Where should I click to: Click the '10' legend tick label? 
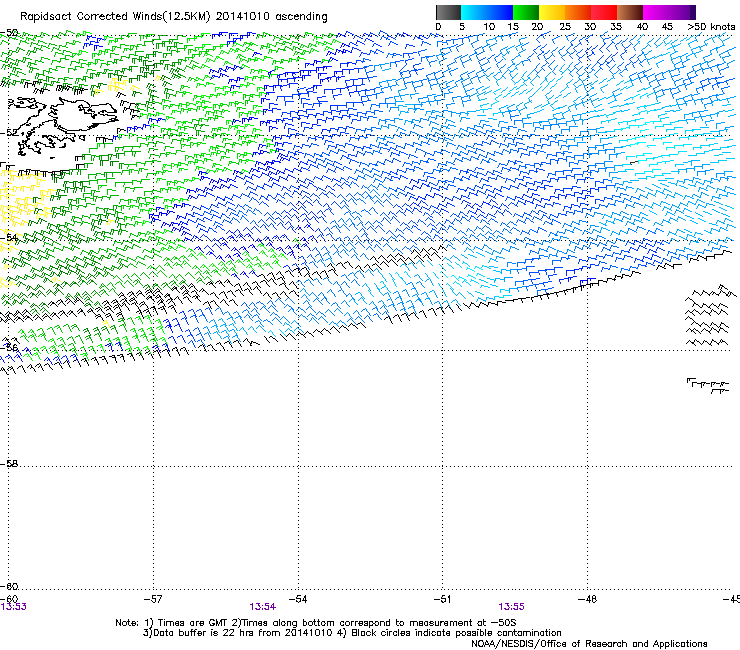point(489,27)
